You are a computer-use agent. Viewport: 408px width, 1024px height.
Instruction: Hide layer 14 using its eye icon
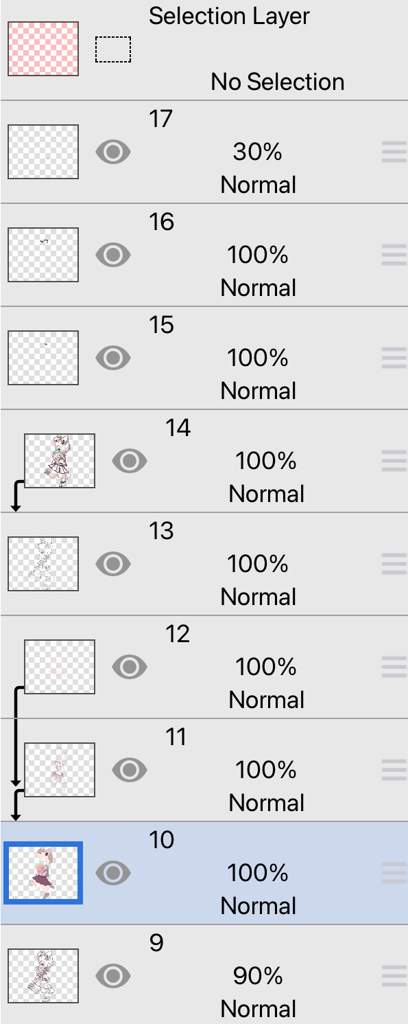[129, 461]
